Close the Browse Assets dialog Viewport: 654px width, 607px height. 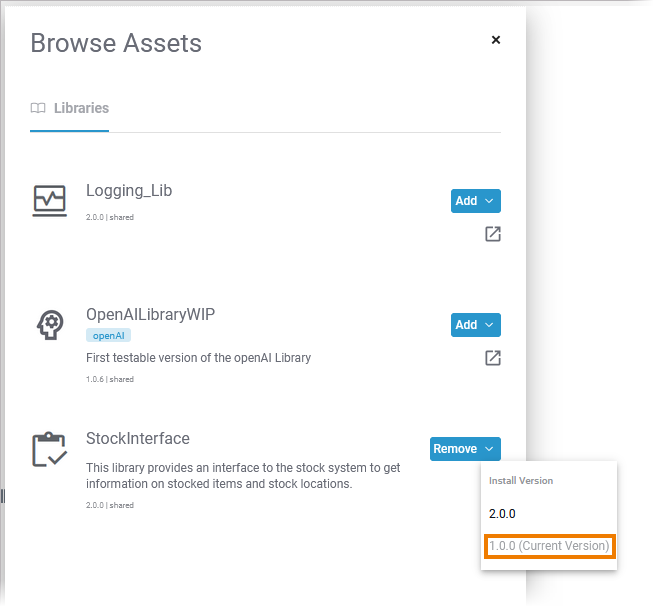click(x=496, y=40)
